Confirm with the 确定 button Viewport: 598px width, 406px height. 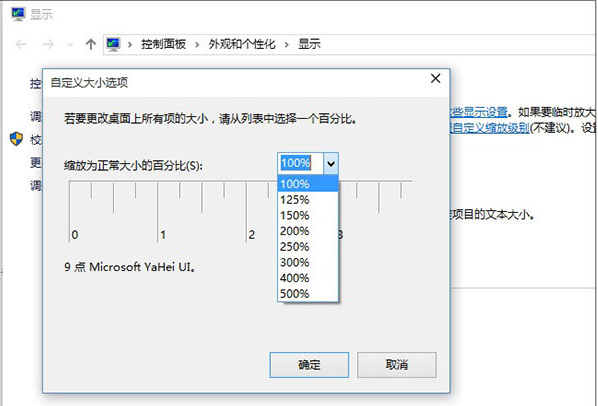pyautogui.click(x=309, y=365)
